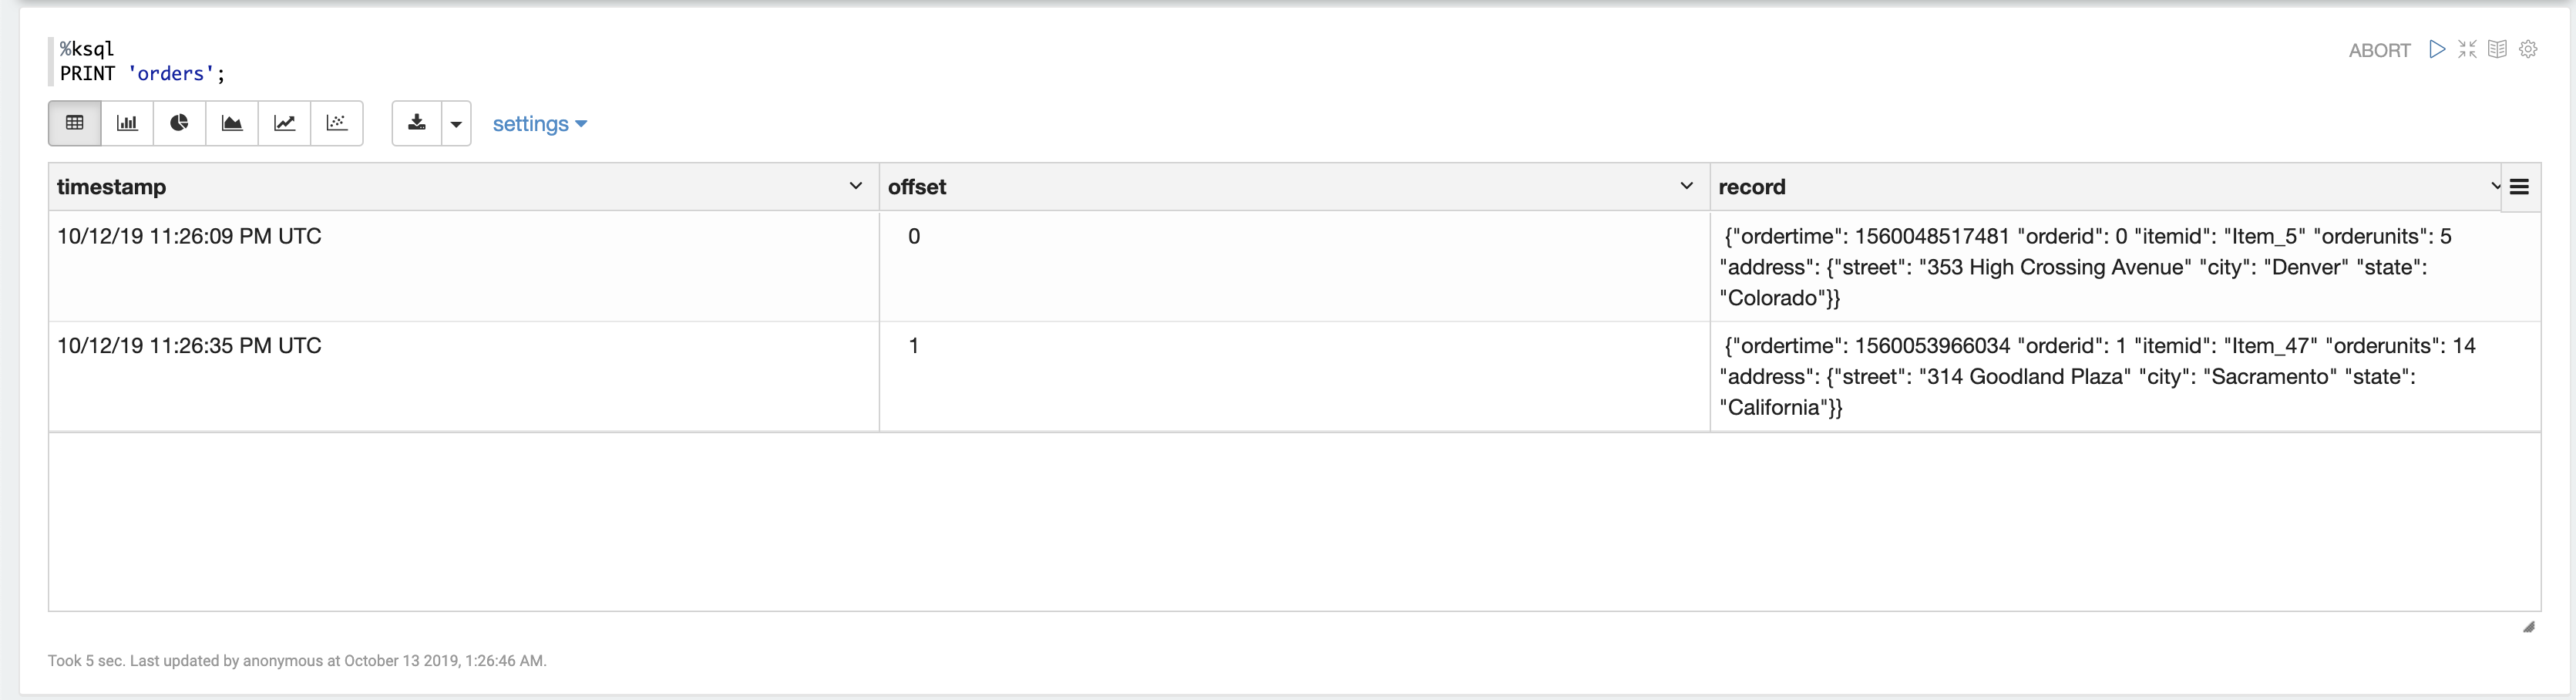Switch to scatter chart view
The height and width of the screenshot is (700, 2576).
tap(337, 123)
